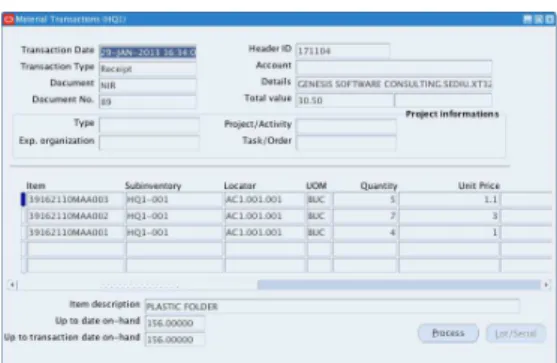Click UOM cell of row 39162110MAA002
Screen dimensions: 557x363
point(320,216)
